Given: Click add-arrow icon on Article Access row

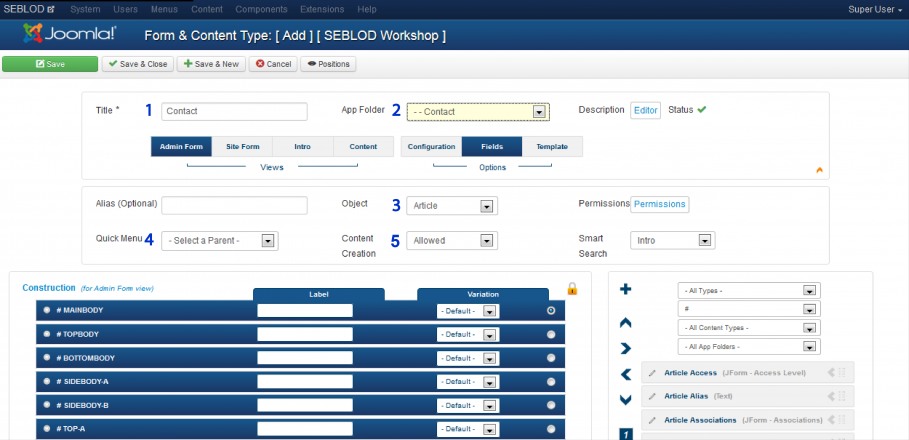Looking at the screenshot, I should (x=831, y=373).
